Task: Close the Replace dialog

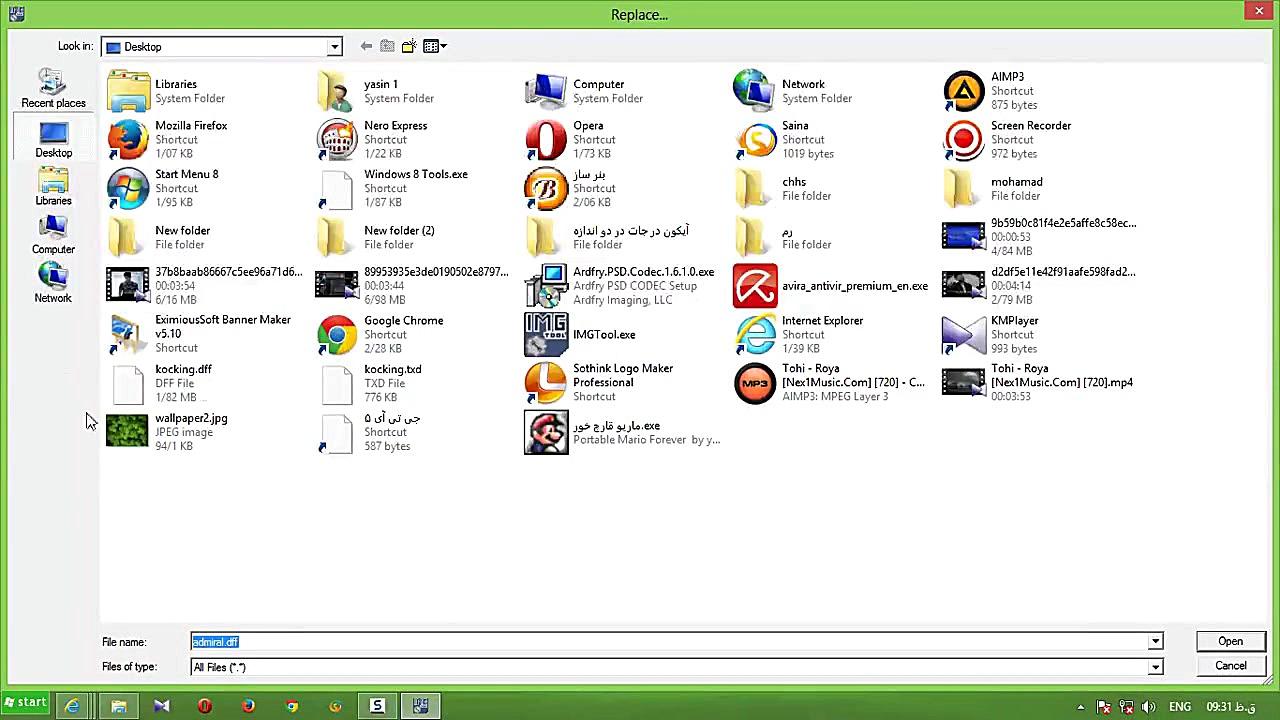Action: [x=1258, y=11]
